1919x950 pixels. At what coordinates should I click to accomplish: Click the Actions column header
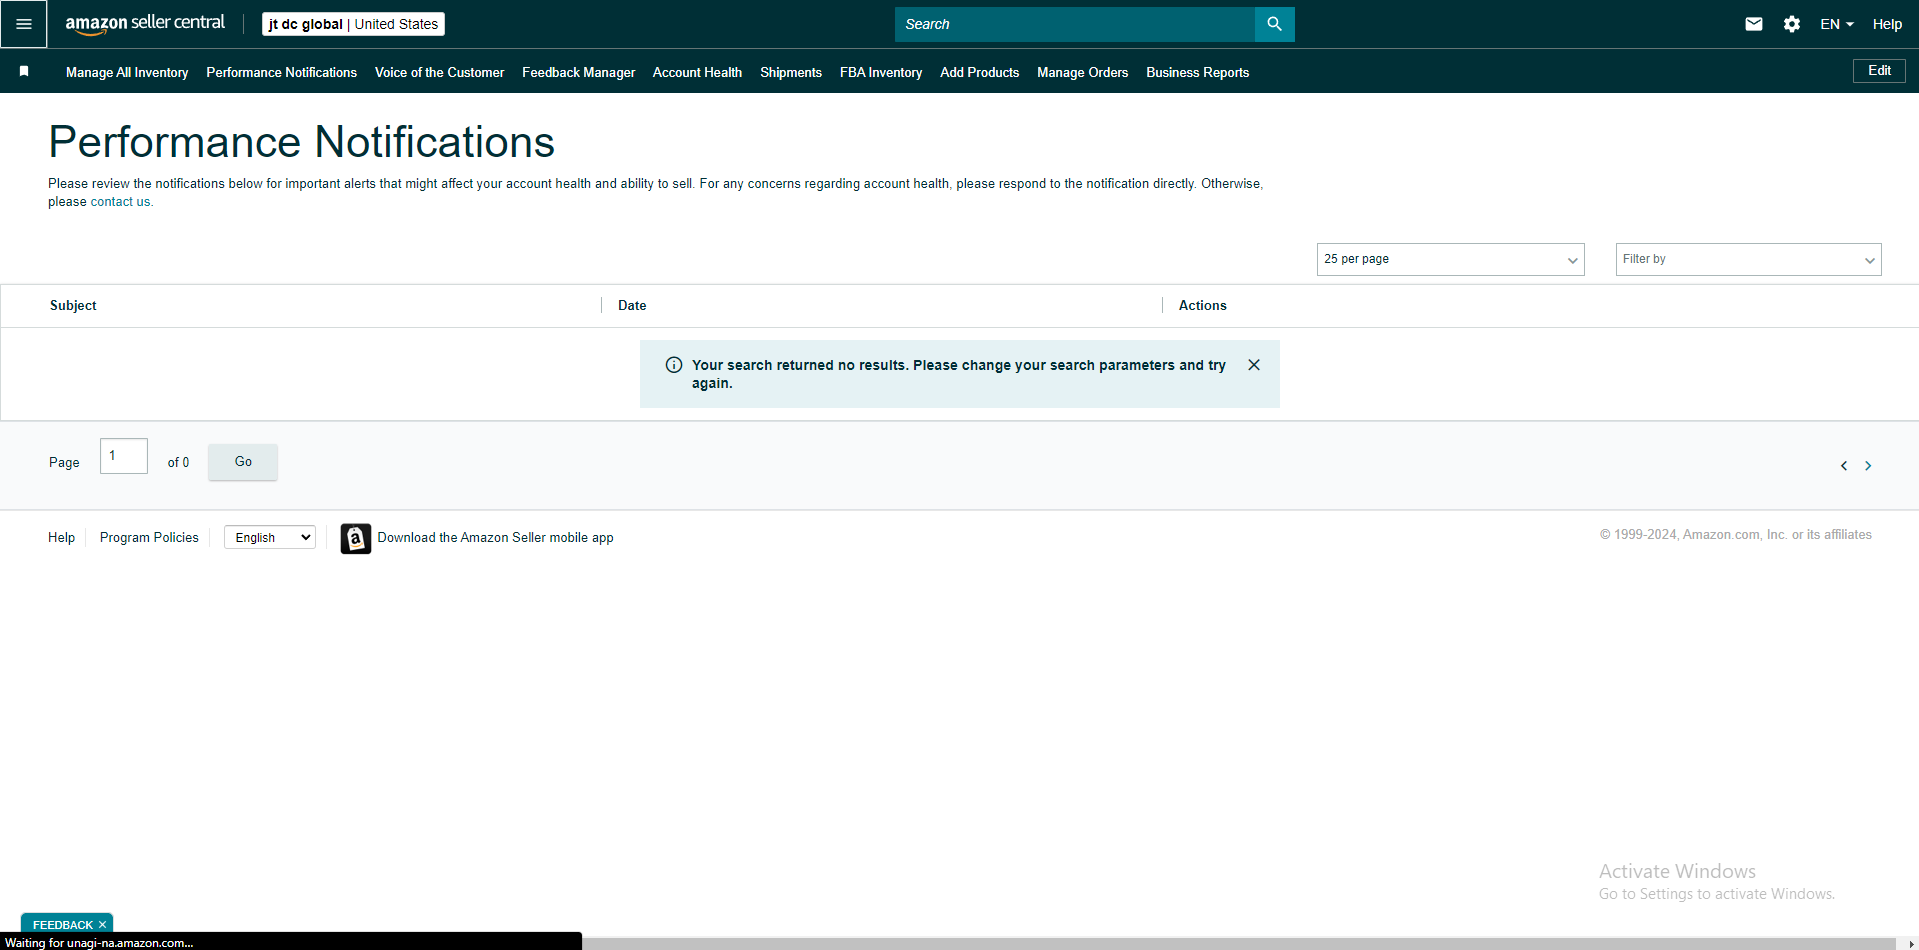tap(1202, 306)
